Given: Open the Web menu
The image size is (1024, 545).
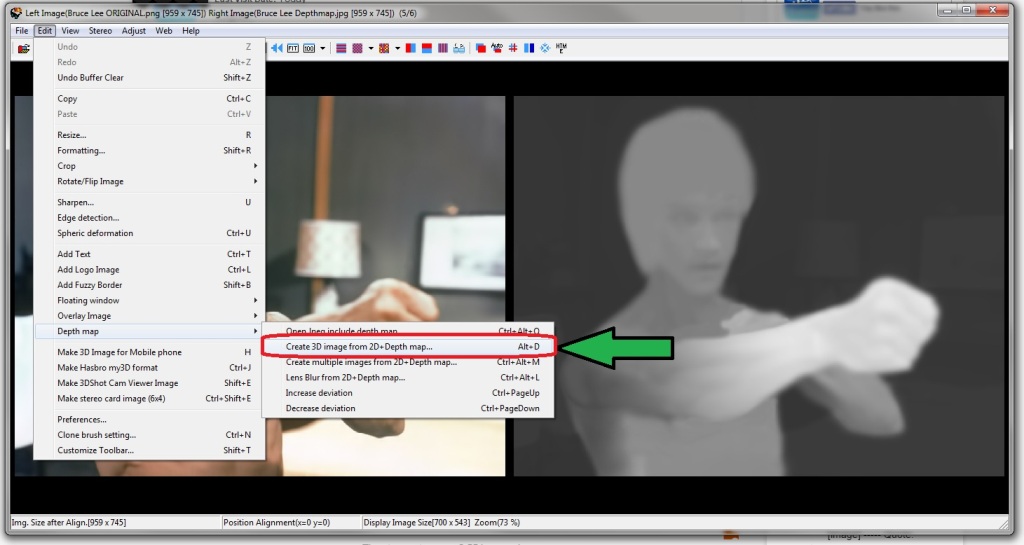Looking at the screenshot, I should (164, 31).
